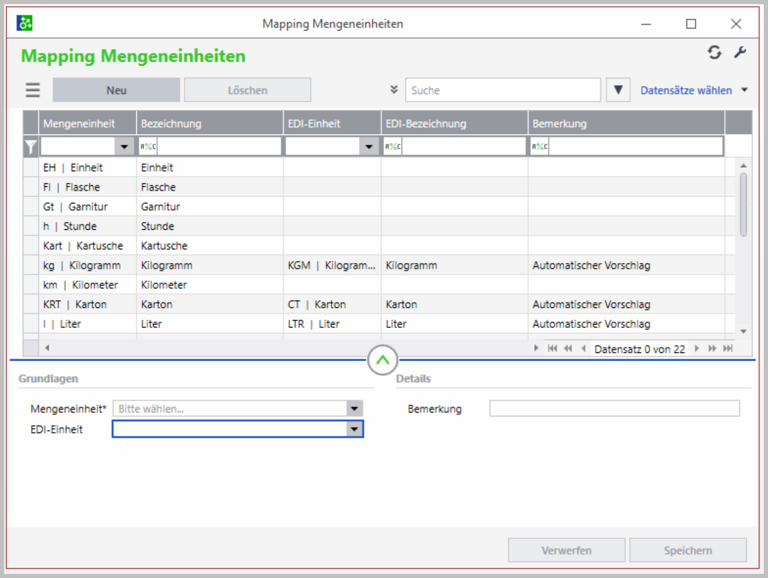Expand the EDI-Einheit combo box in Grundlagen

(x=355, y=429)
